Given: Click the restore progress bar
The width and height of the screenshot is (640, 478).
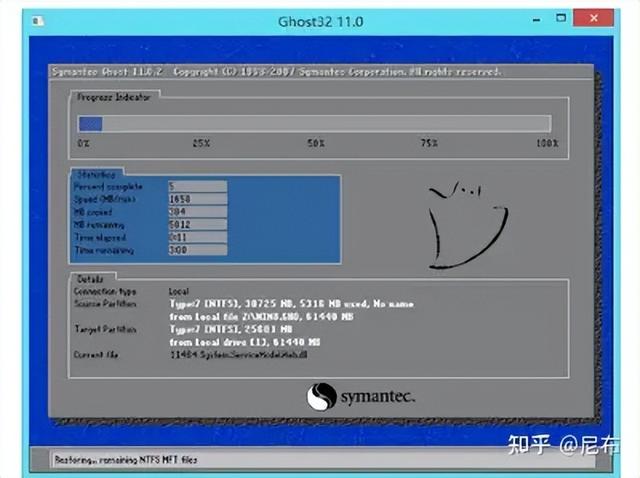Looking at the screenshot, I should coord(314,124).
